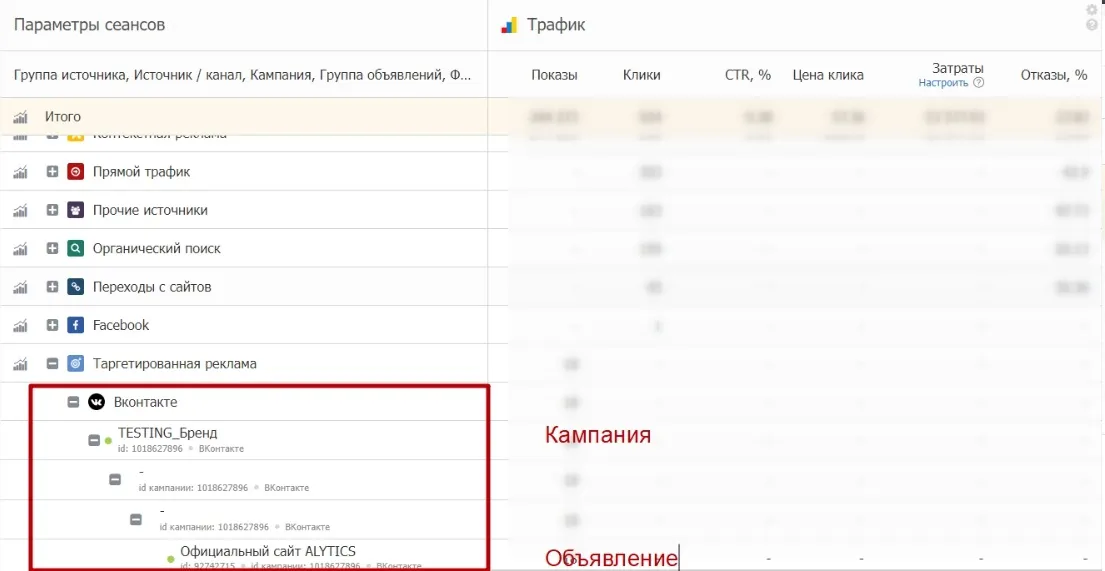Collapse the Вконтакте source node

click(x=73, y=402)
